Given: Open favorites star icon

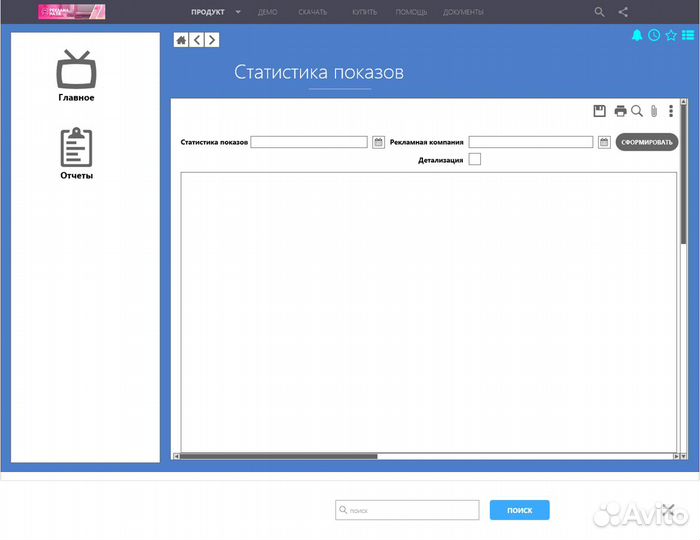Looking at the screenshot, I should pyautogui.click(x=671, y=35).
